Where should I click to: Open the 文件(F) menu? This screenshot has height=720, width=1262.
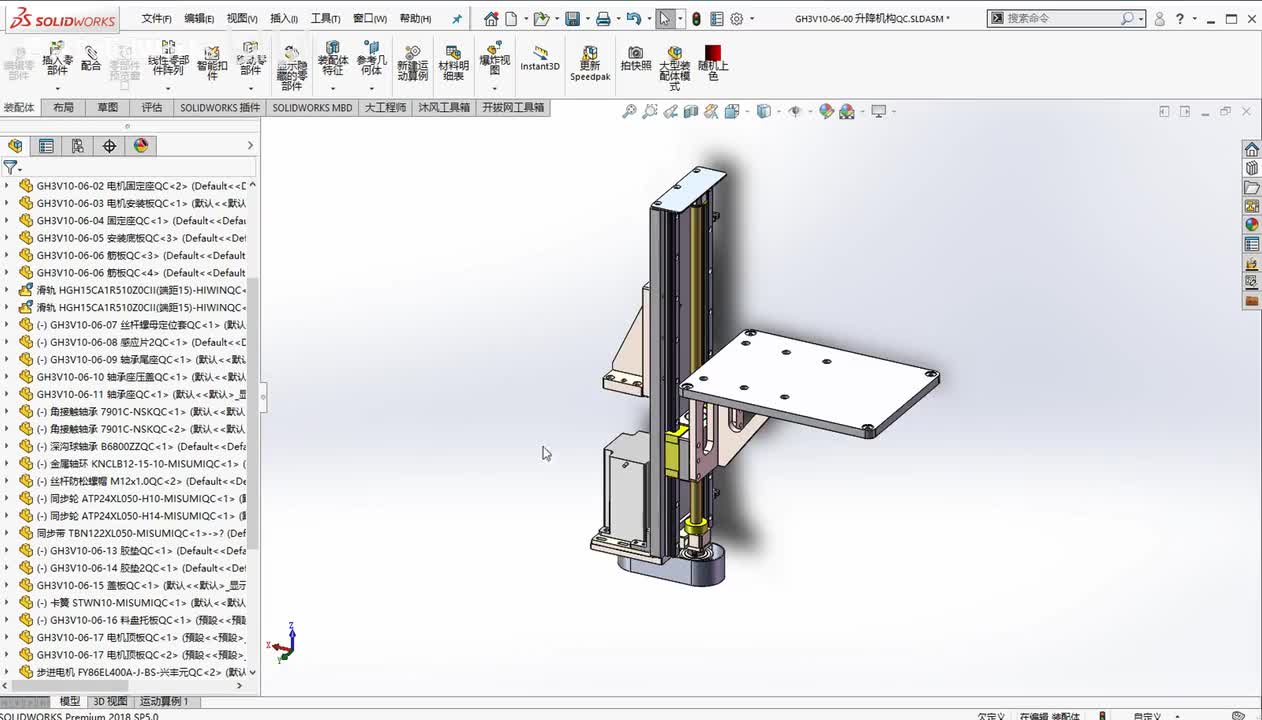156,18
